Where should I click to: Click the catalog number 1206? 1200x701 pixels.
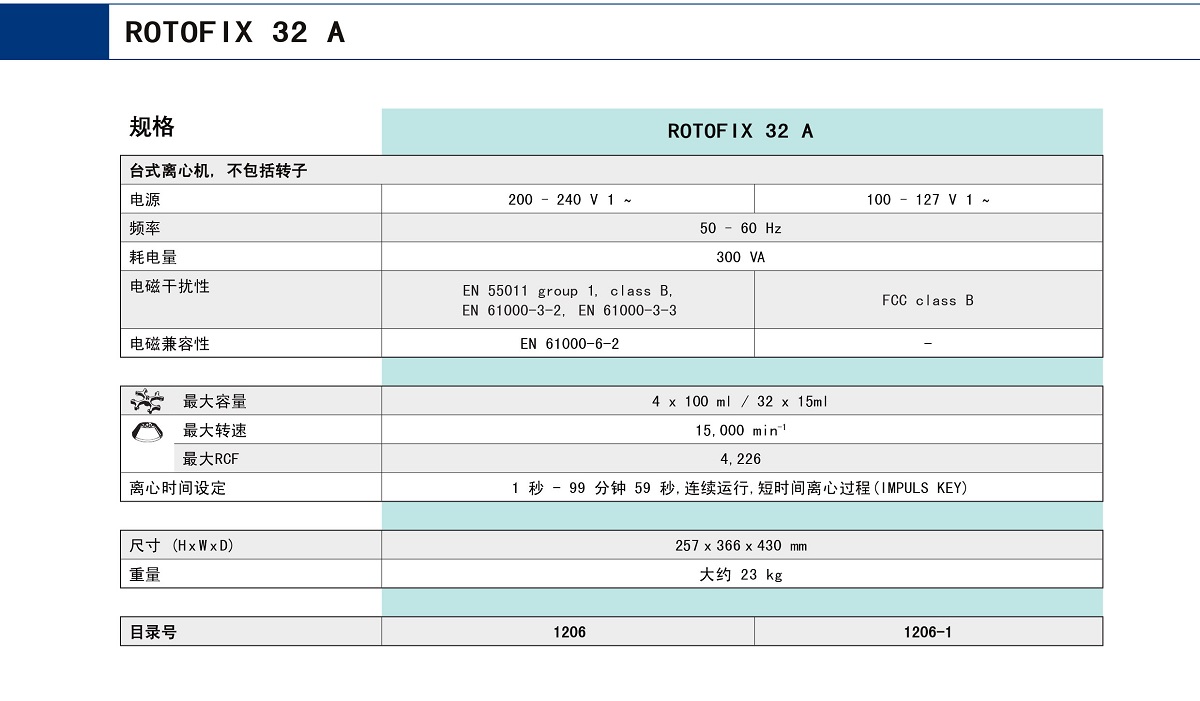tap(570, 632)
